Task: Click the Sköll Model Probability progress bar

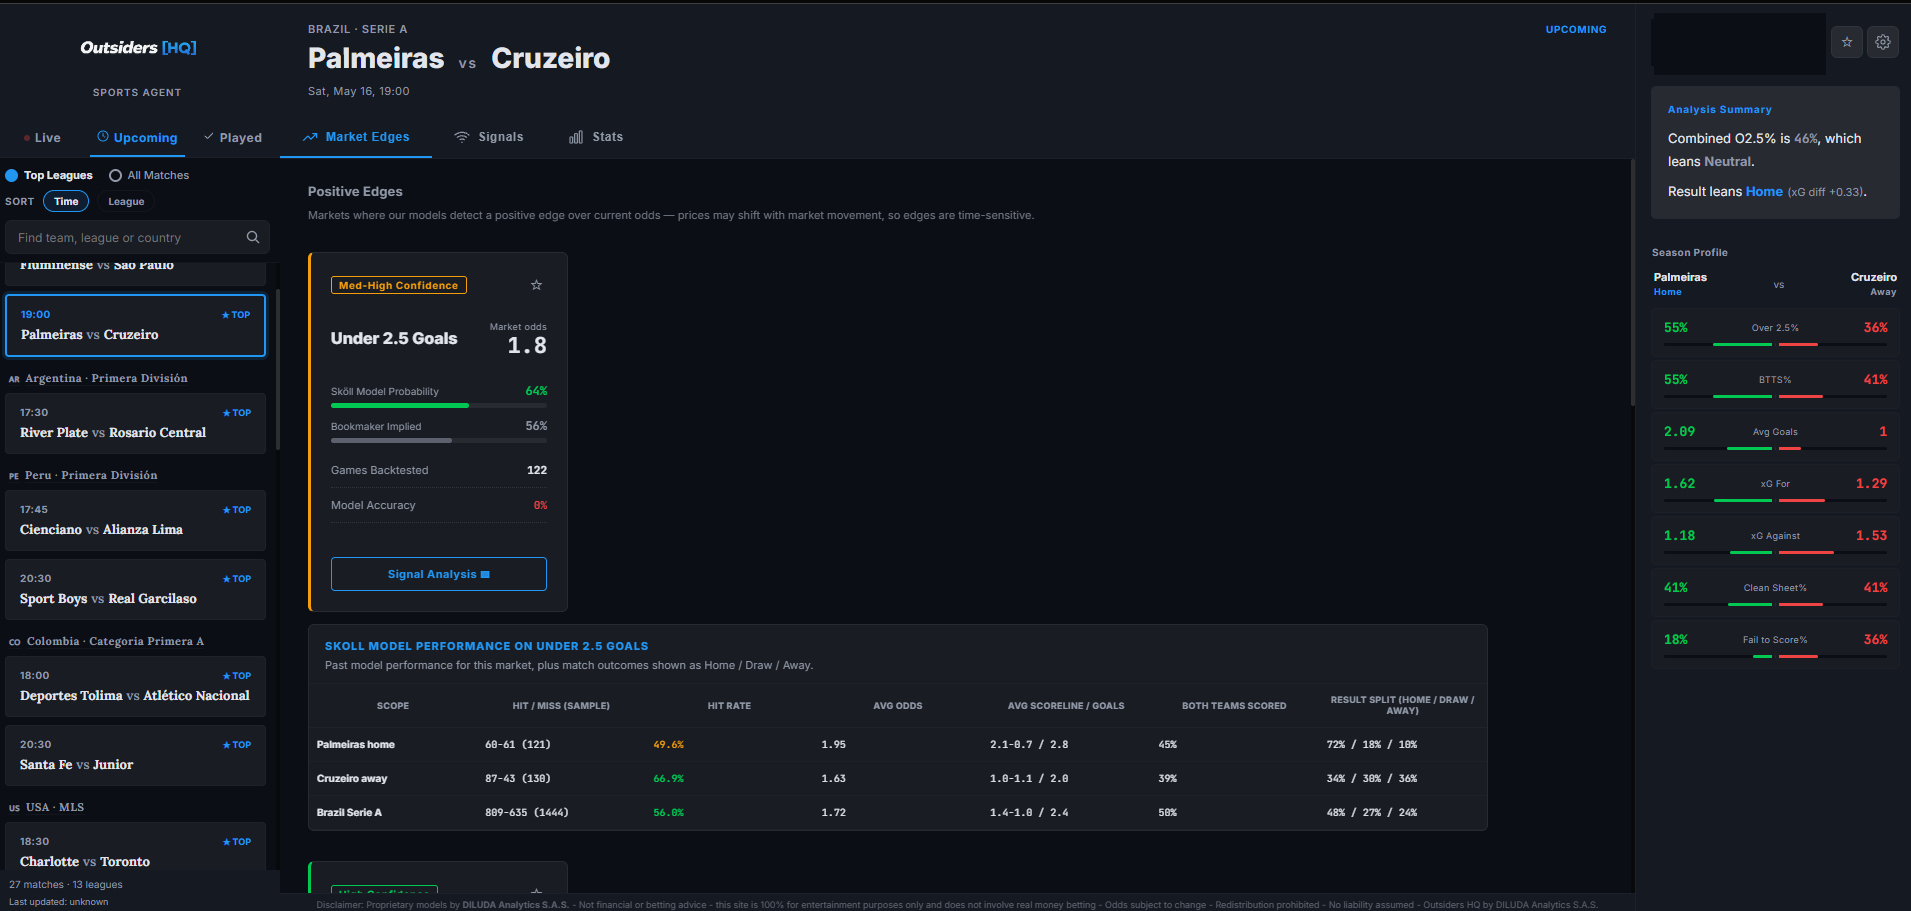Action: tap(439, 405)
